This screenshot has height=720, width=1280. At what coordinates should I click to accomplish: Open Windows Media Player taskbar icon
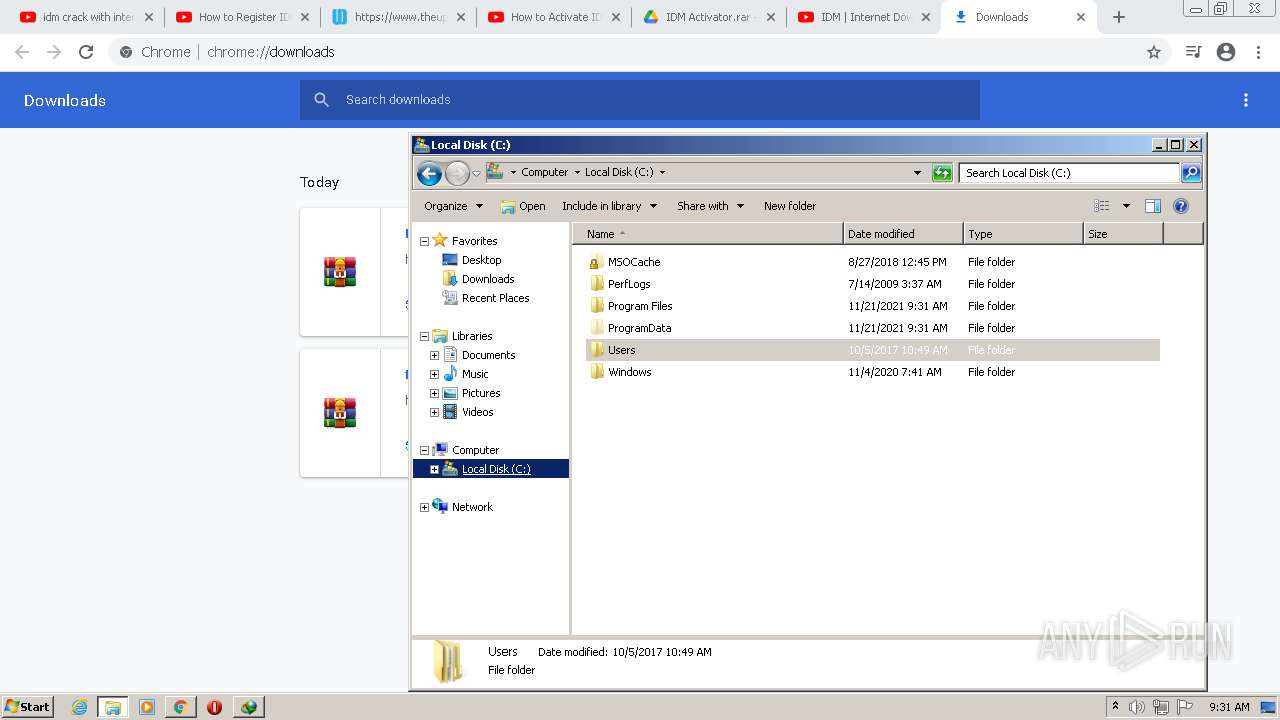147,707
